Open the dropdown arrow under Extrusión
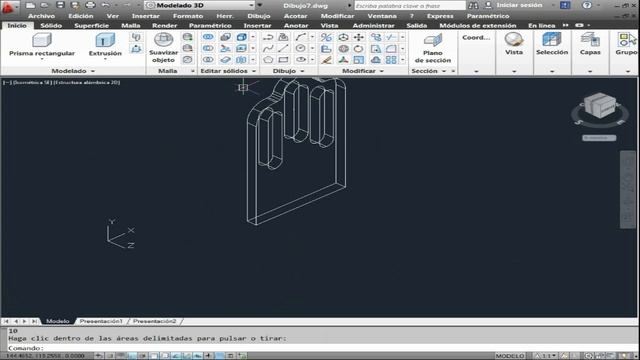Image resolution: width=640 pixels, height=360 pixels. pyautogui.click(x=105, y=59)
